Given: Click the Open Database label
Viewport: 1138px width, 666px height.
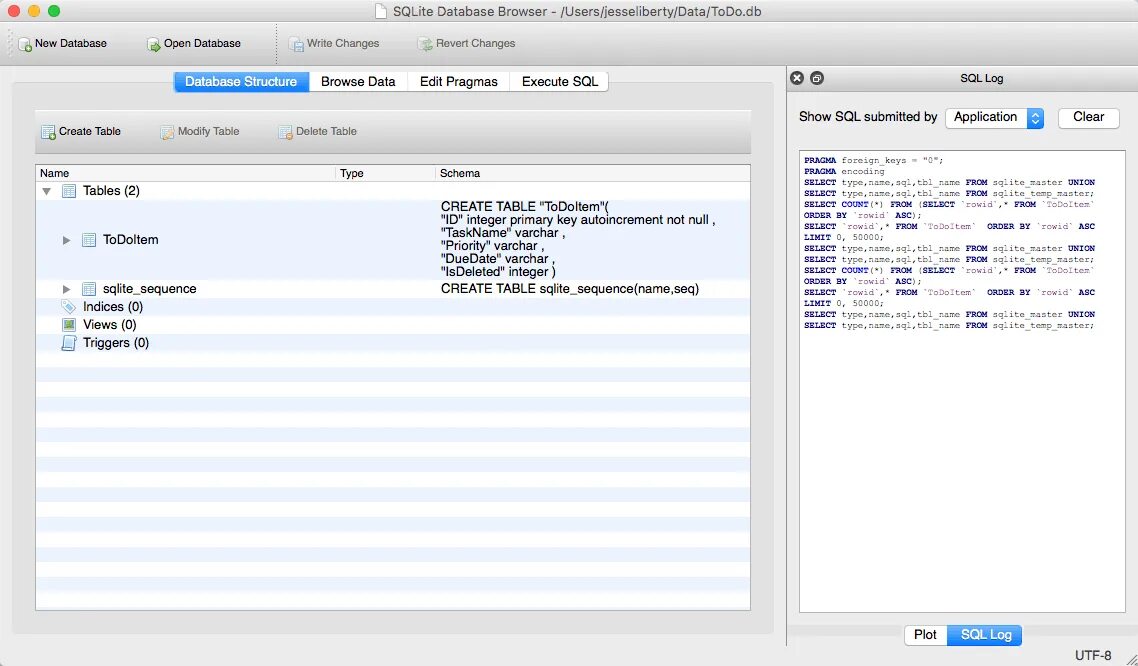Looking at the screenshot, I should [202, 44].
